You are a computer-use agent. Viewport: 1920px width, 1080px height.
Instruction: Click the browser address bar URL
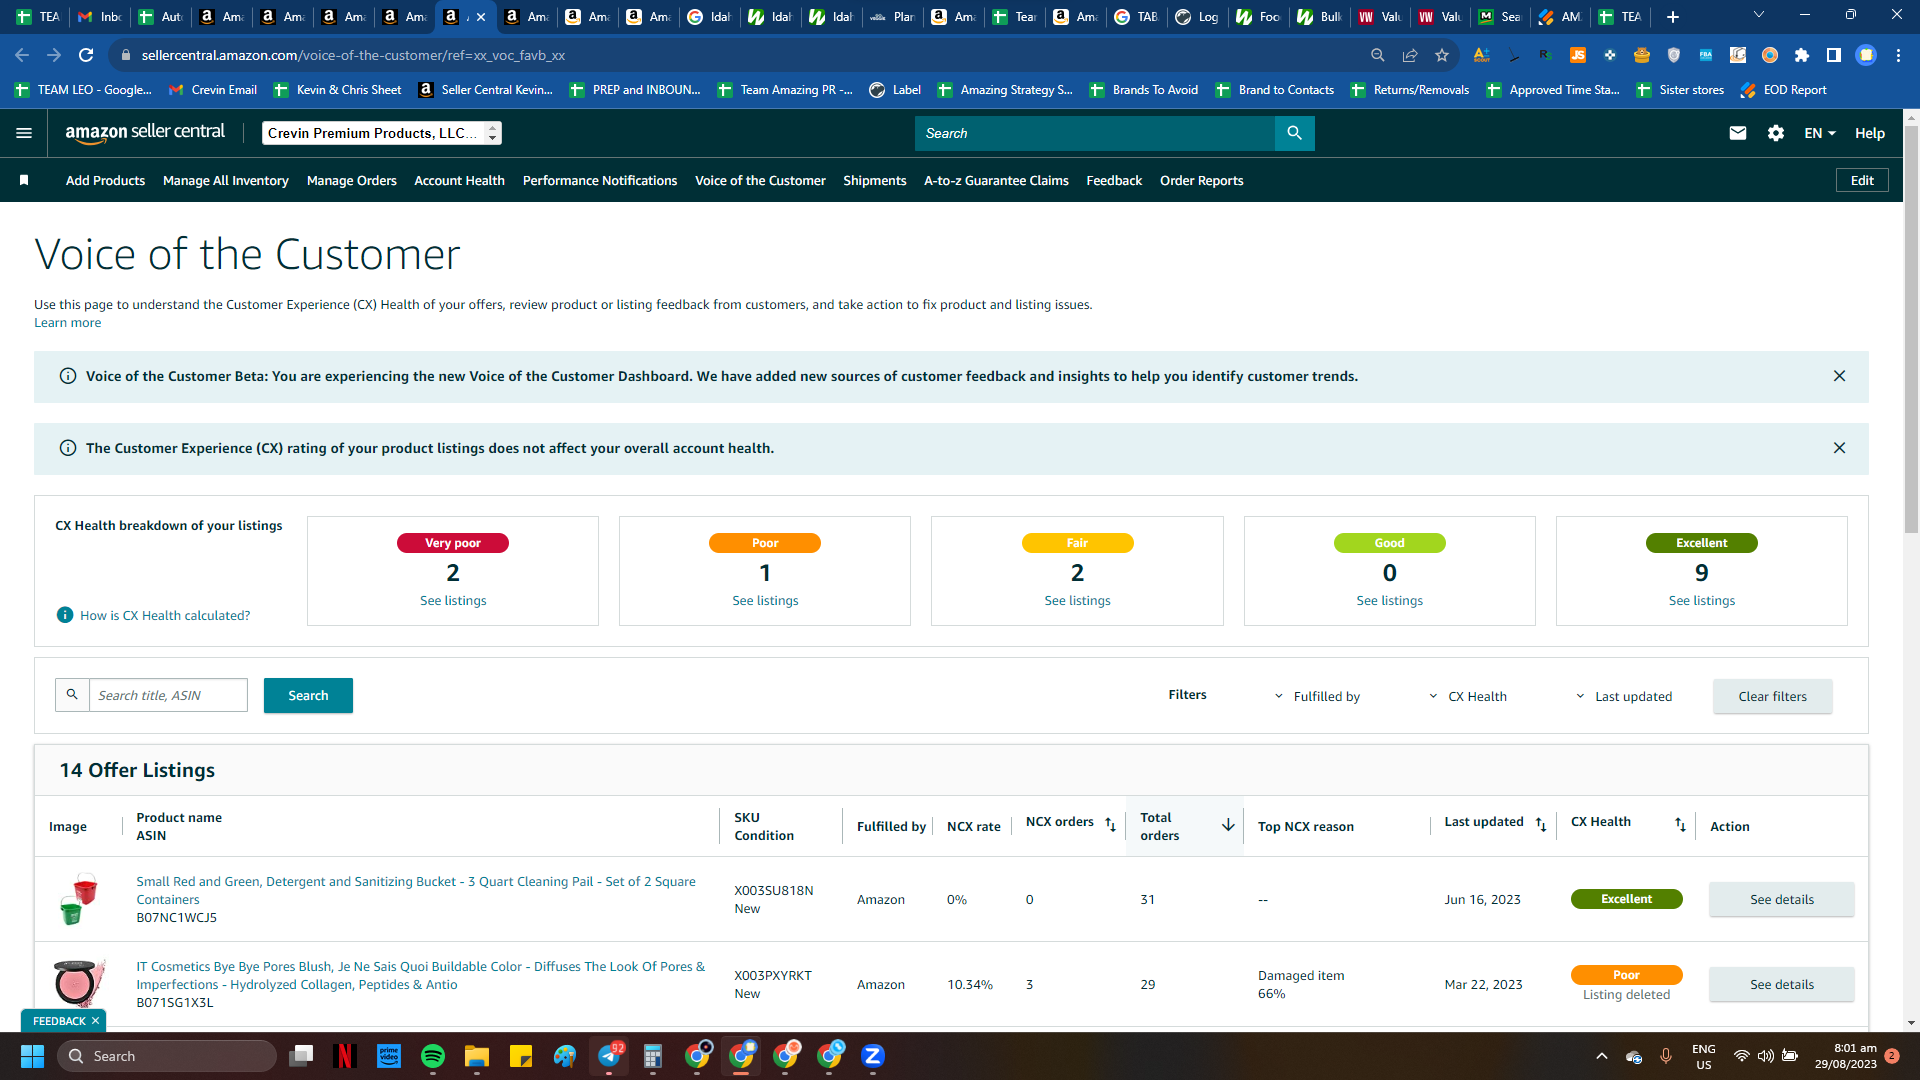coord(353,55)
